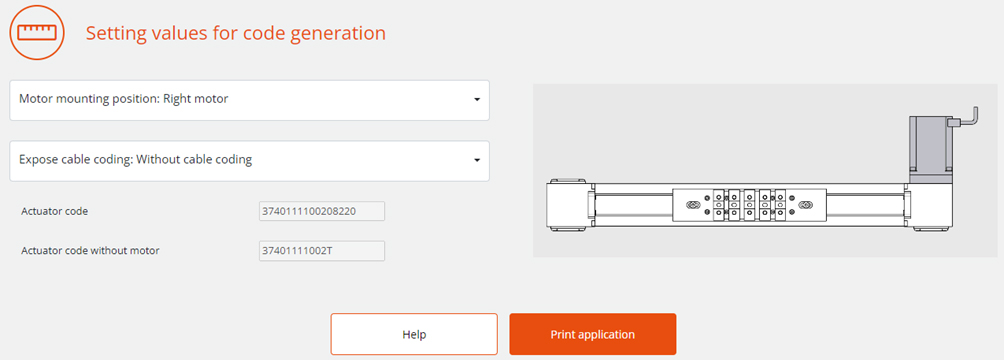The height and width of the screenshot is (360, 1004).
Task: Open the Motor mounting position dropdown
Action: 250,100
